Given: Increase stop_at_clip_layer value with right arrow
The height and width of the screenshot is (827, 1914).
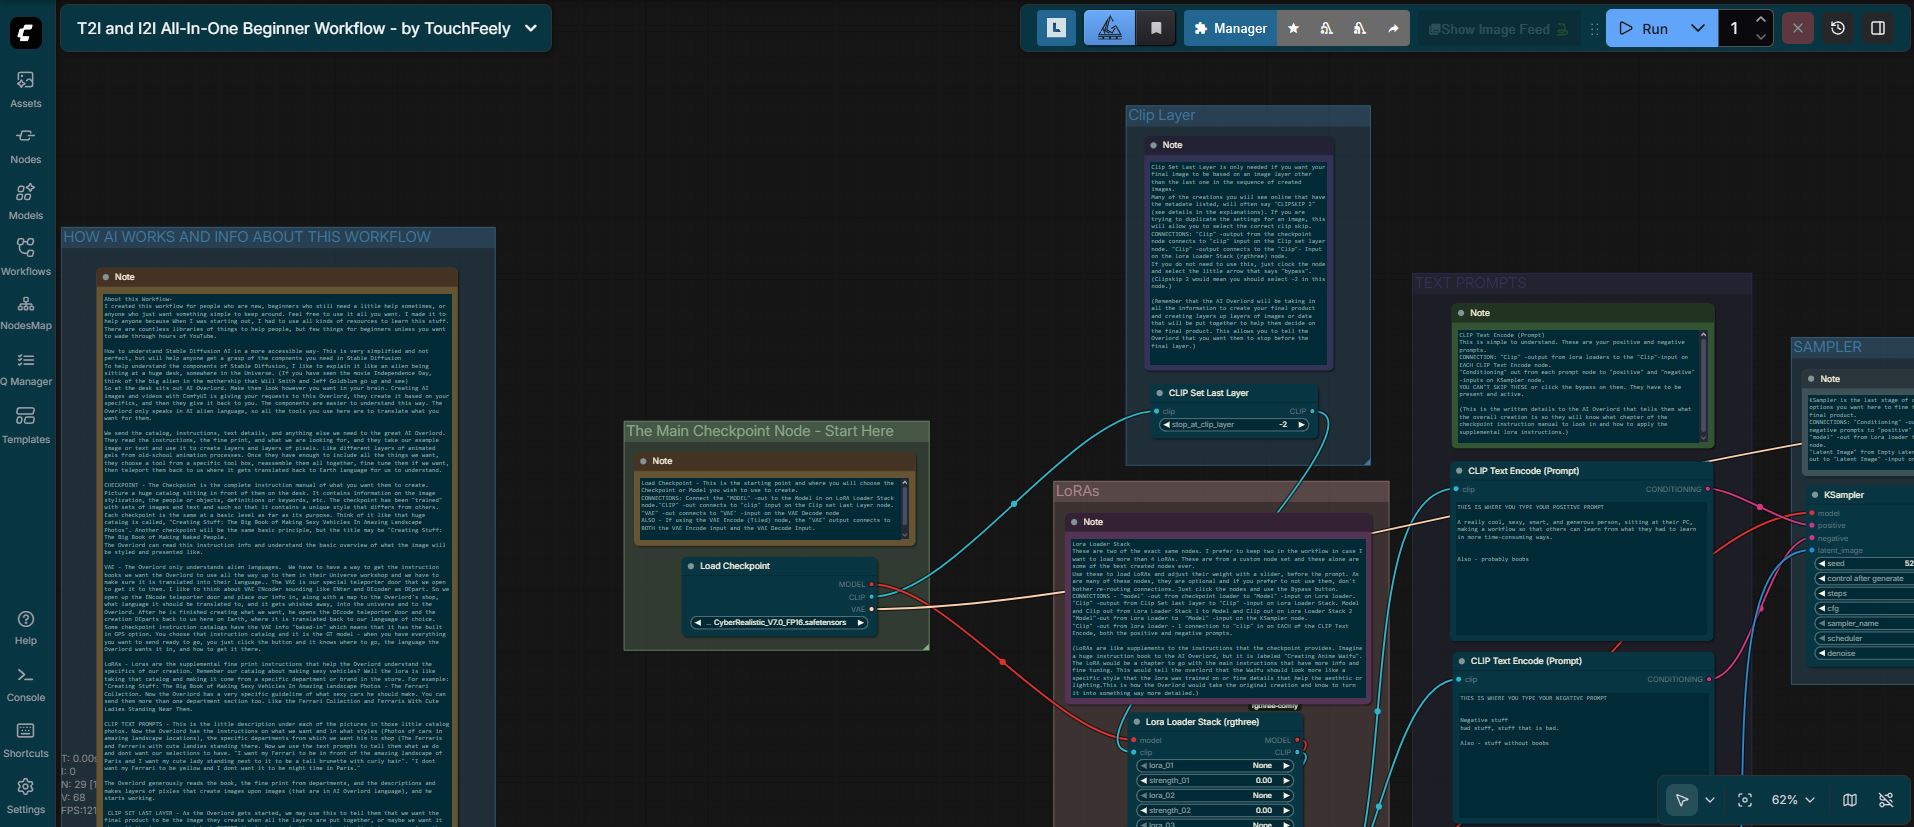Looking at the screenshot, I should click(x=1301, y=425).
